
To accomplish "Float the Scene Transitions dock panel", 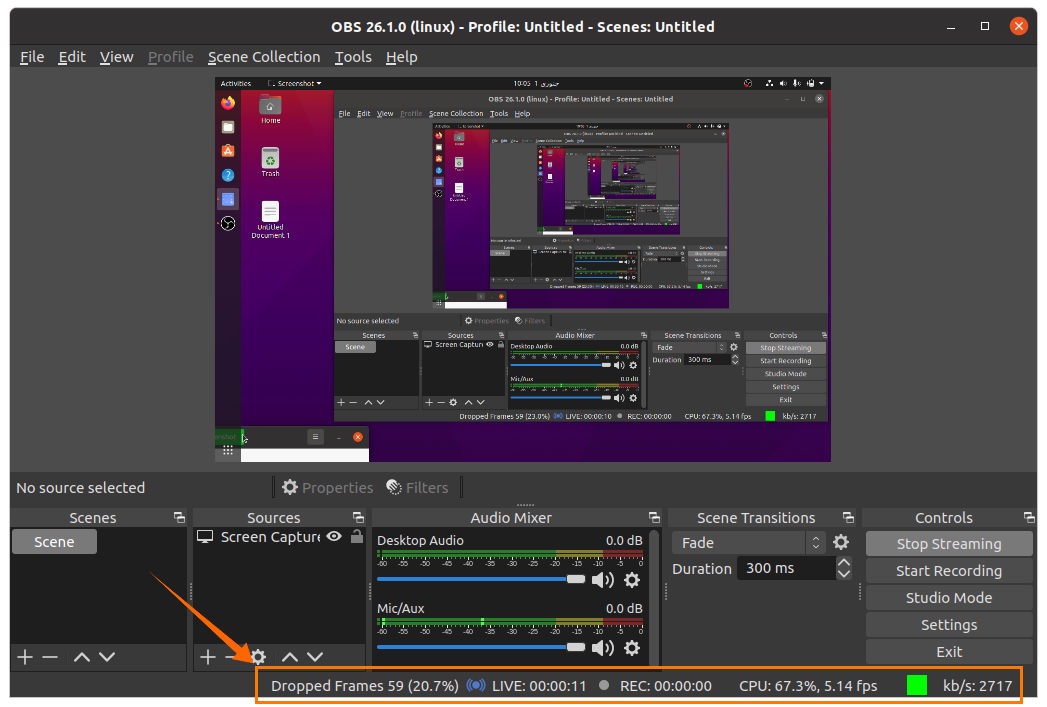I will coord(849,517).
